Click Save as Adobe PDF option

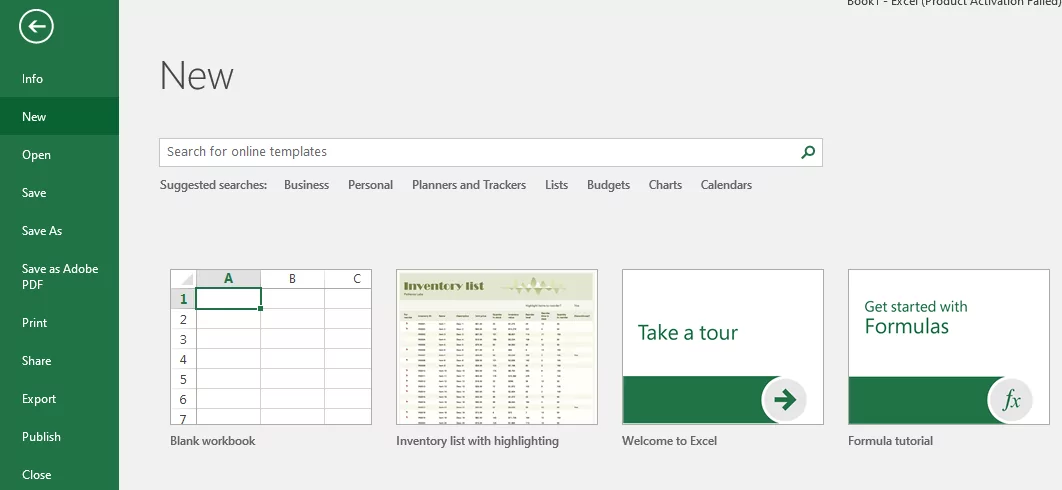(x=59, y=277)
